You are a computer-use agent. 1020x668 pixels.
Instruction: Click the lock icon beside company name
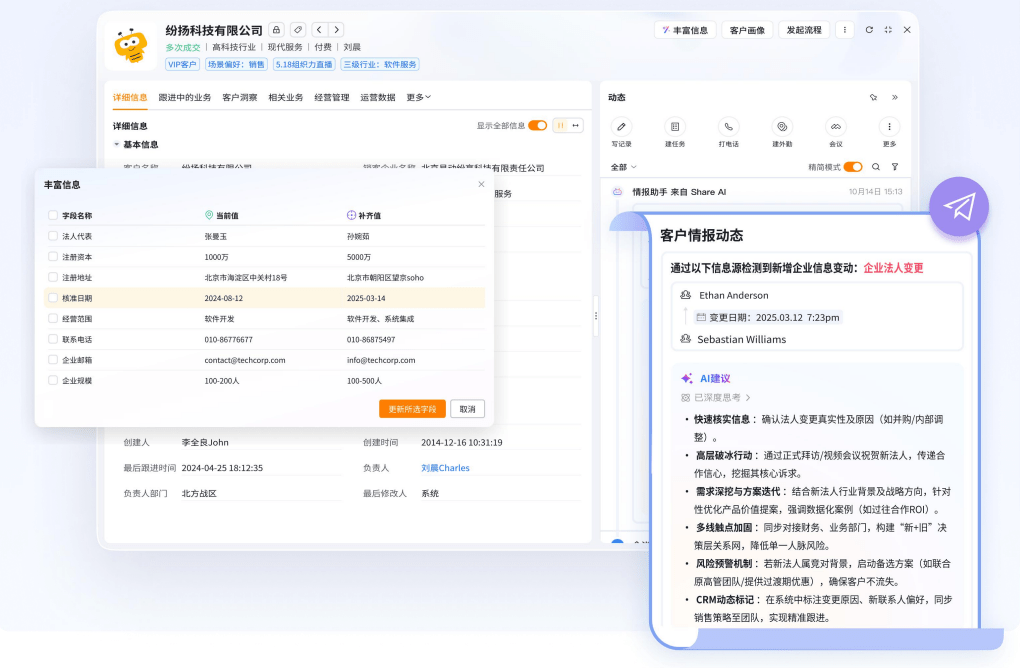277,30
